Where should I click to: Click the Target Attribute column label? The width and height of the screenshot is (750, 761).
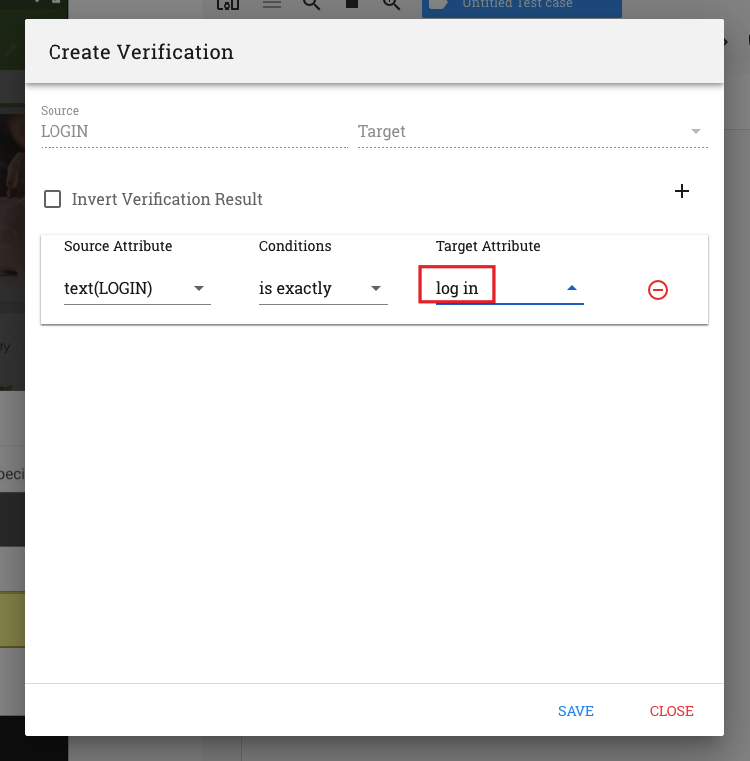pos(488,246)
